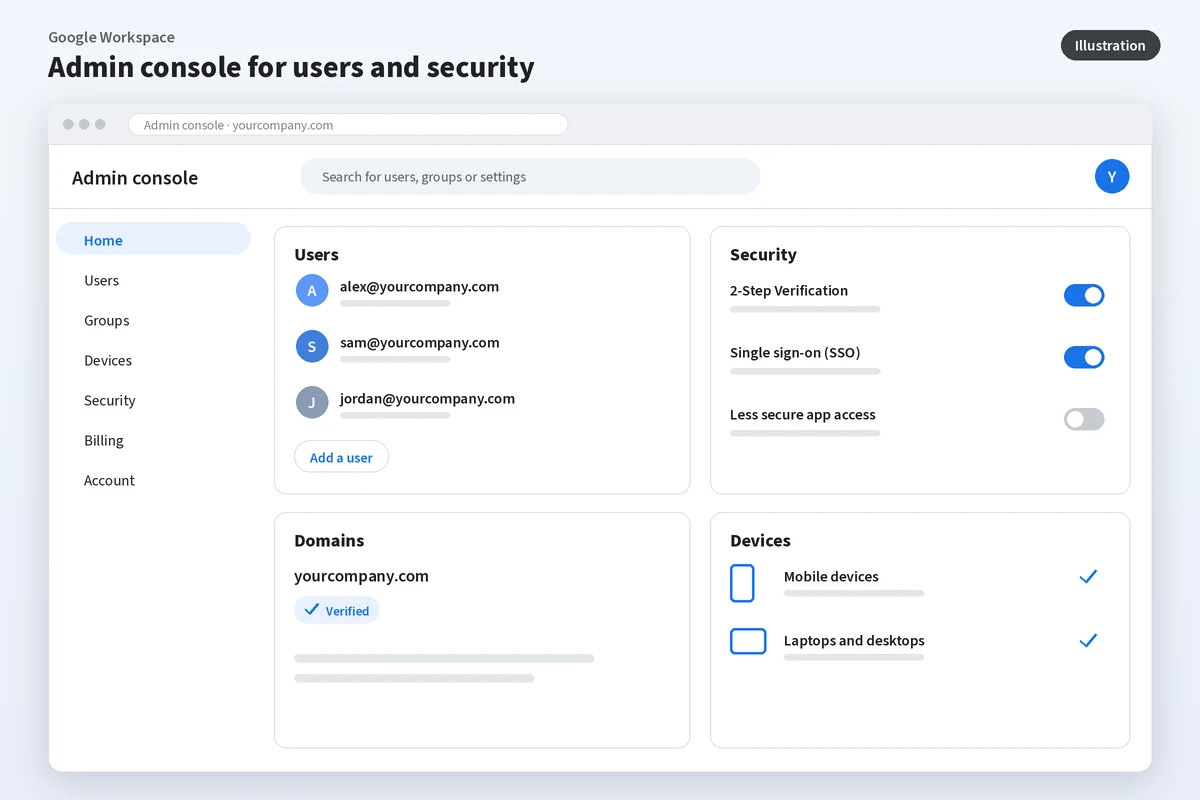This screenshot has height=800, width=1200.
Task: Open alex@yourcompany.com user entry
Action: (419, 286)
